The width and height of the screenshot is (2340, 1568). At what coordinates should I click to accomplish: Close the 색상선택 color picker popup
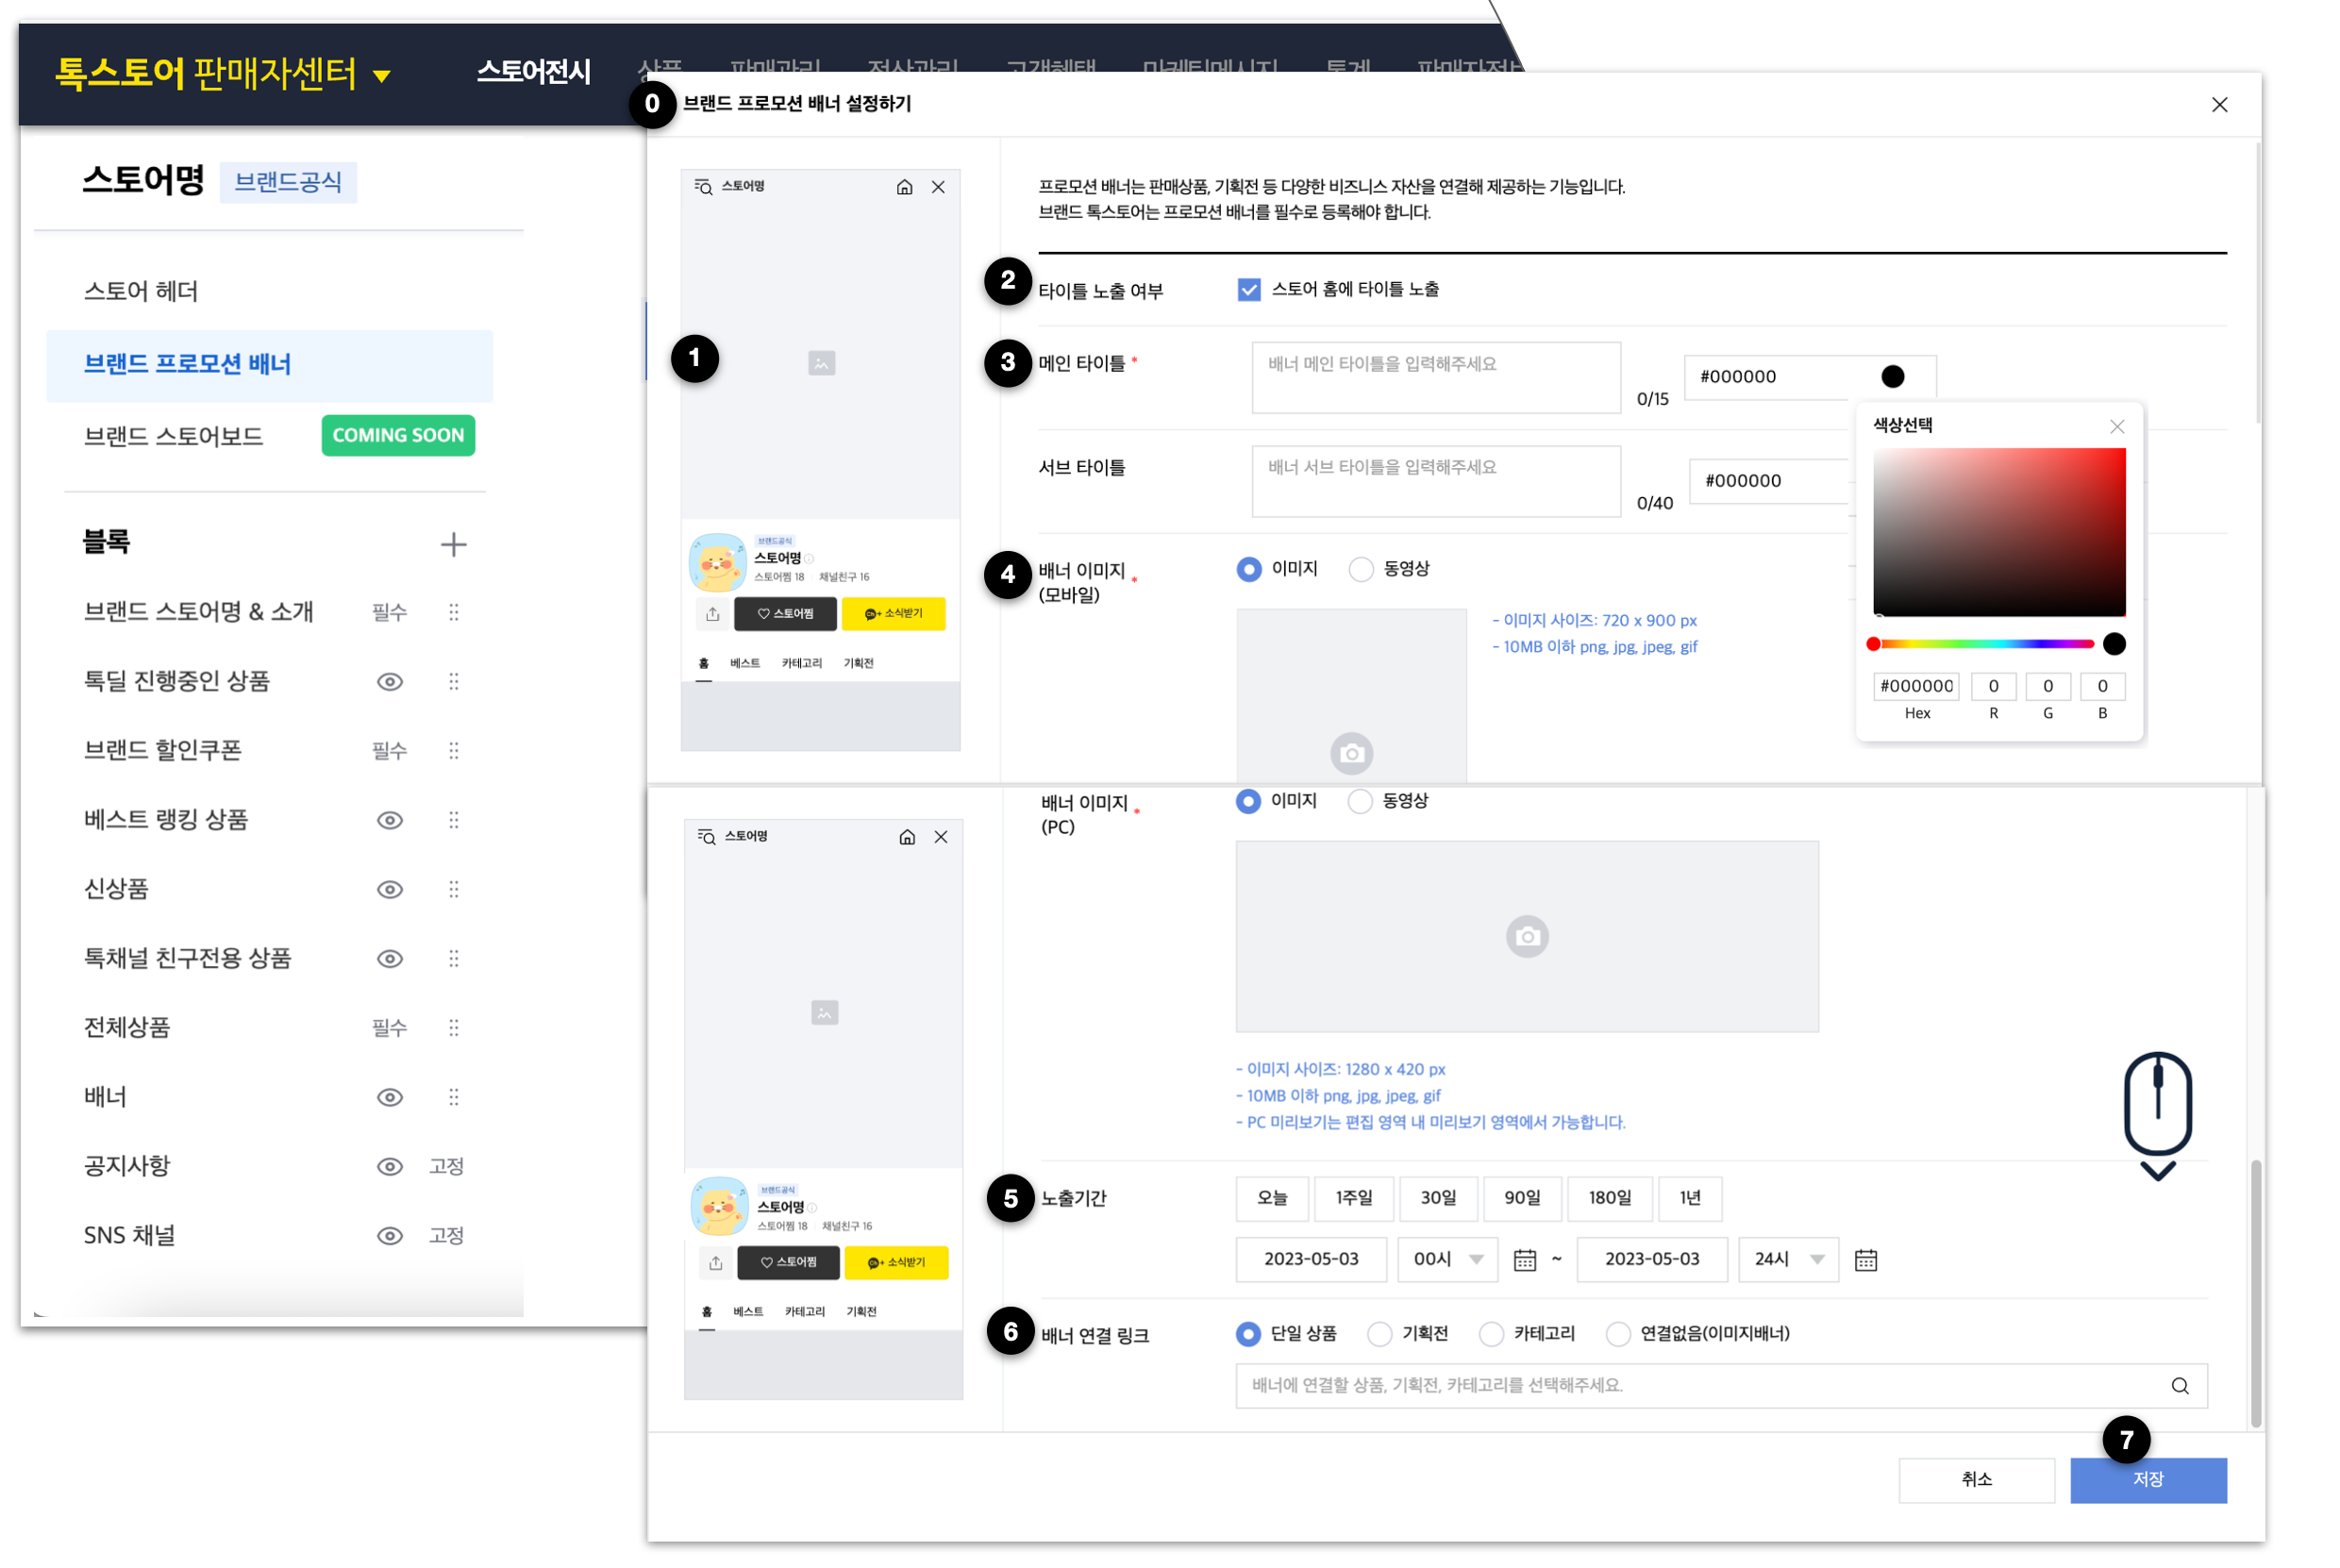click(2116, 427)
